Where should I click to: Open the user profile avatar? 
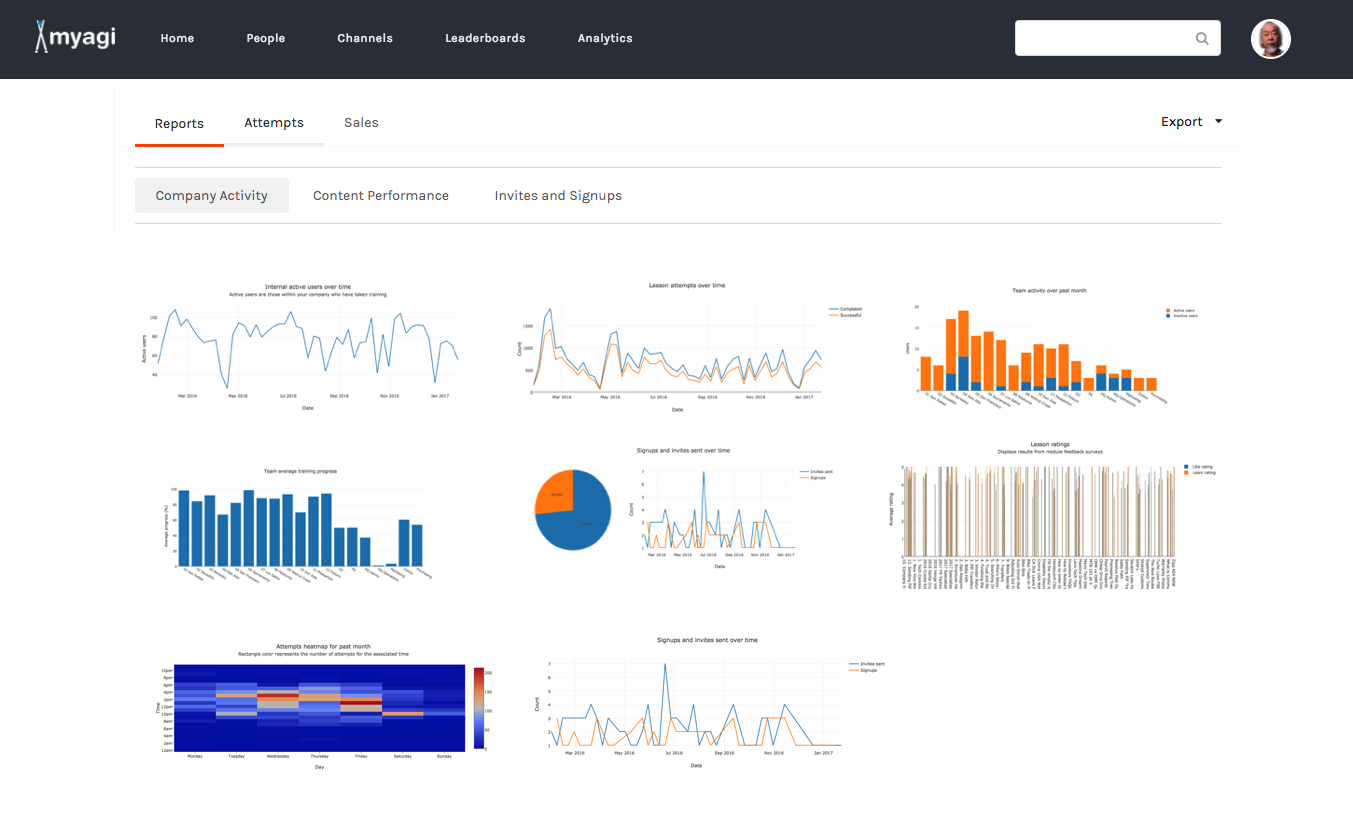(1270, 39)
